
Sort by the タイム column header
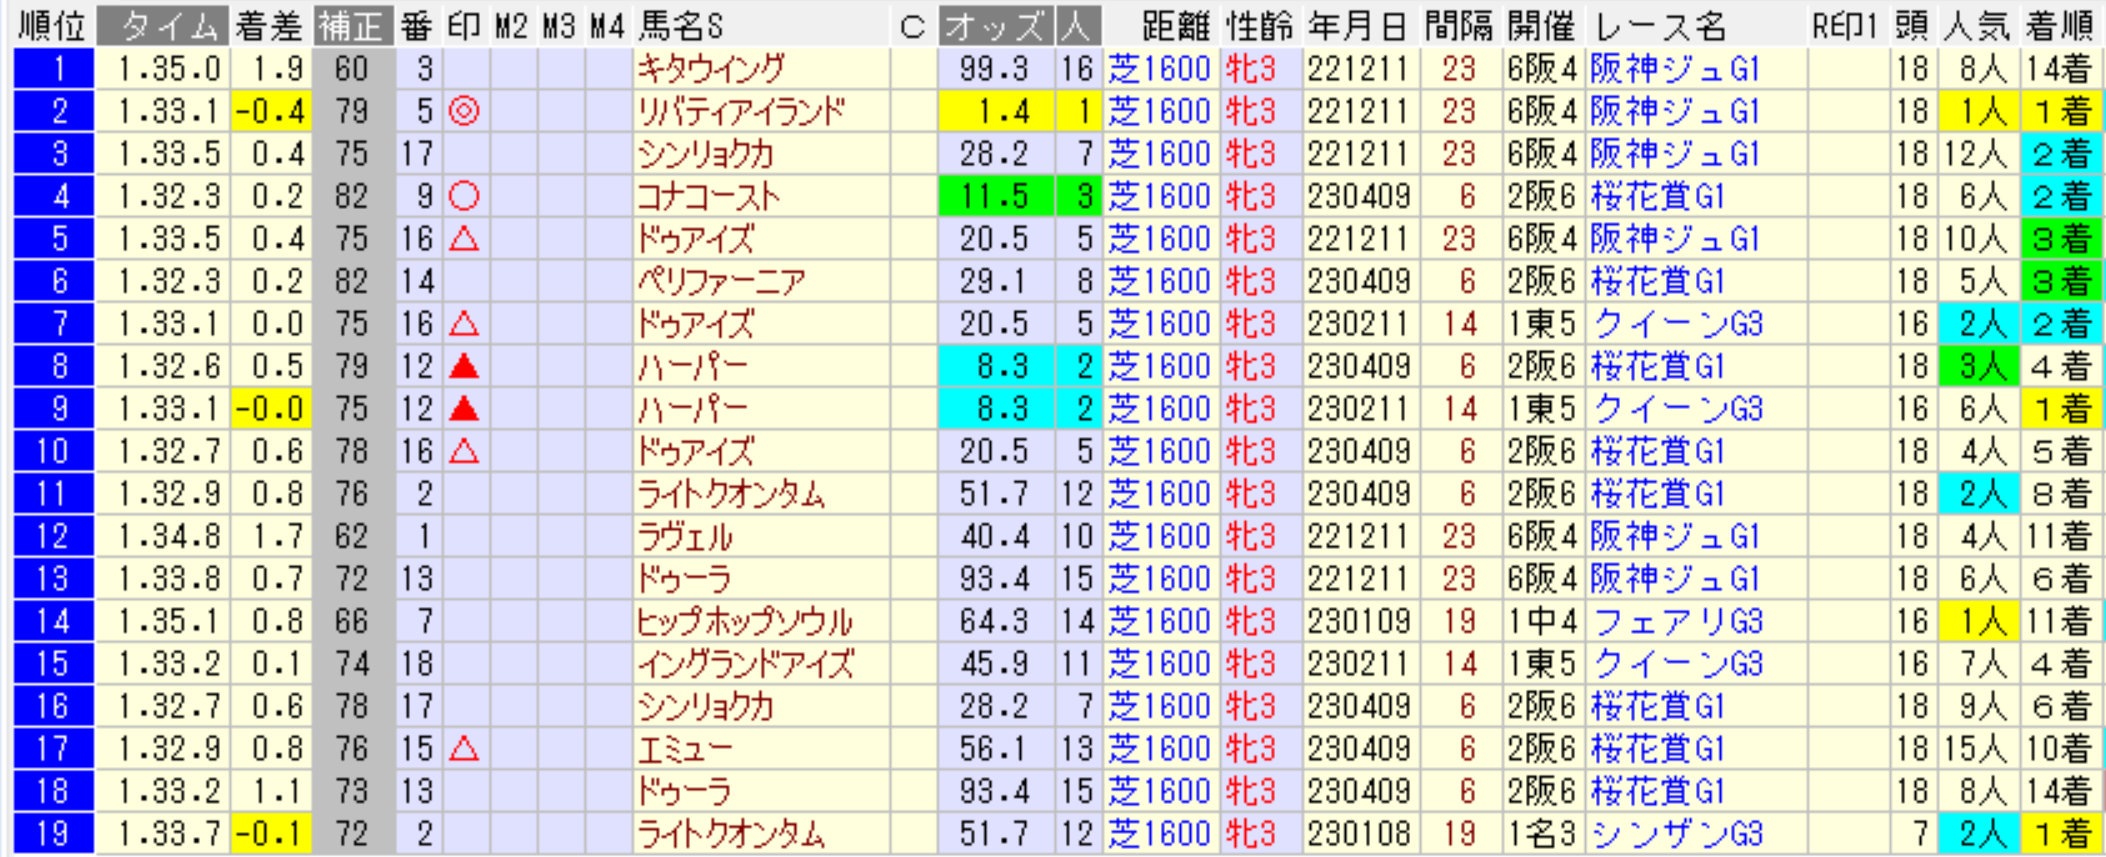pyautogui.click(x=162, y=26)
